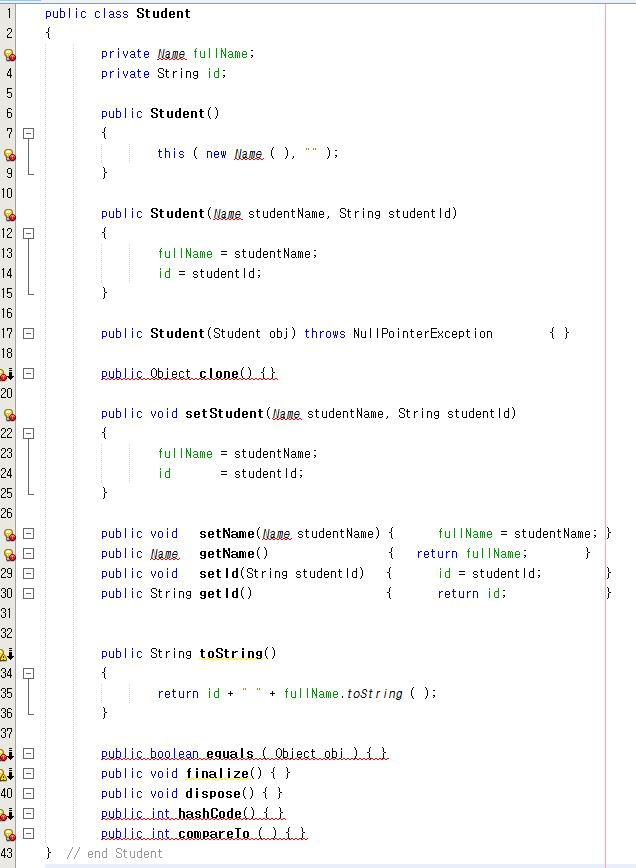Click warning/override gutter icon on finalize() line
636x868 pixels.
pos(7,774)
